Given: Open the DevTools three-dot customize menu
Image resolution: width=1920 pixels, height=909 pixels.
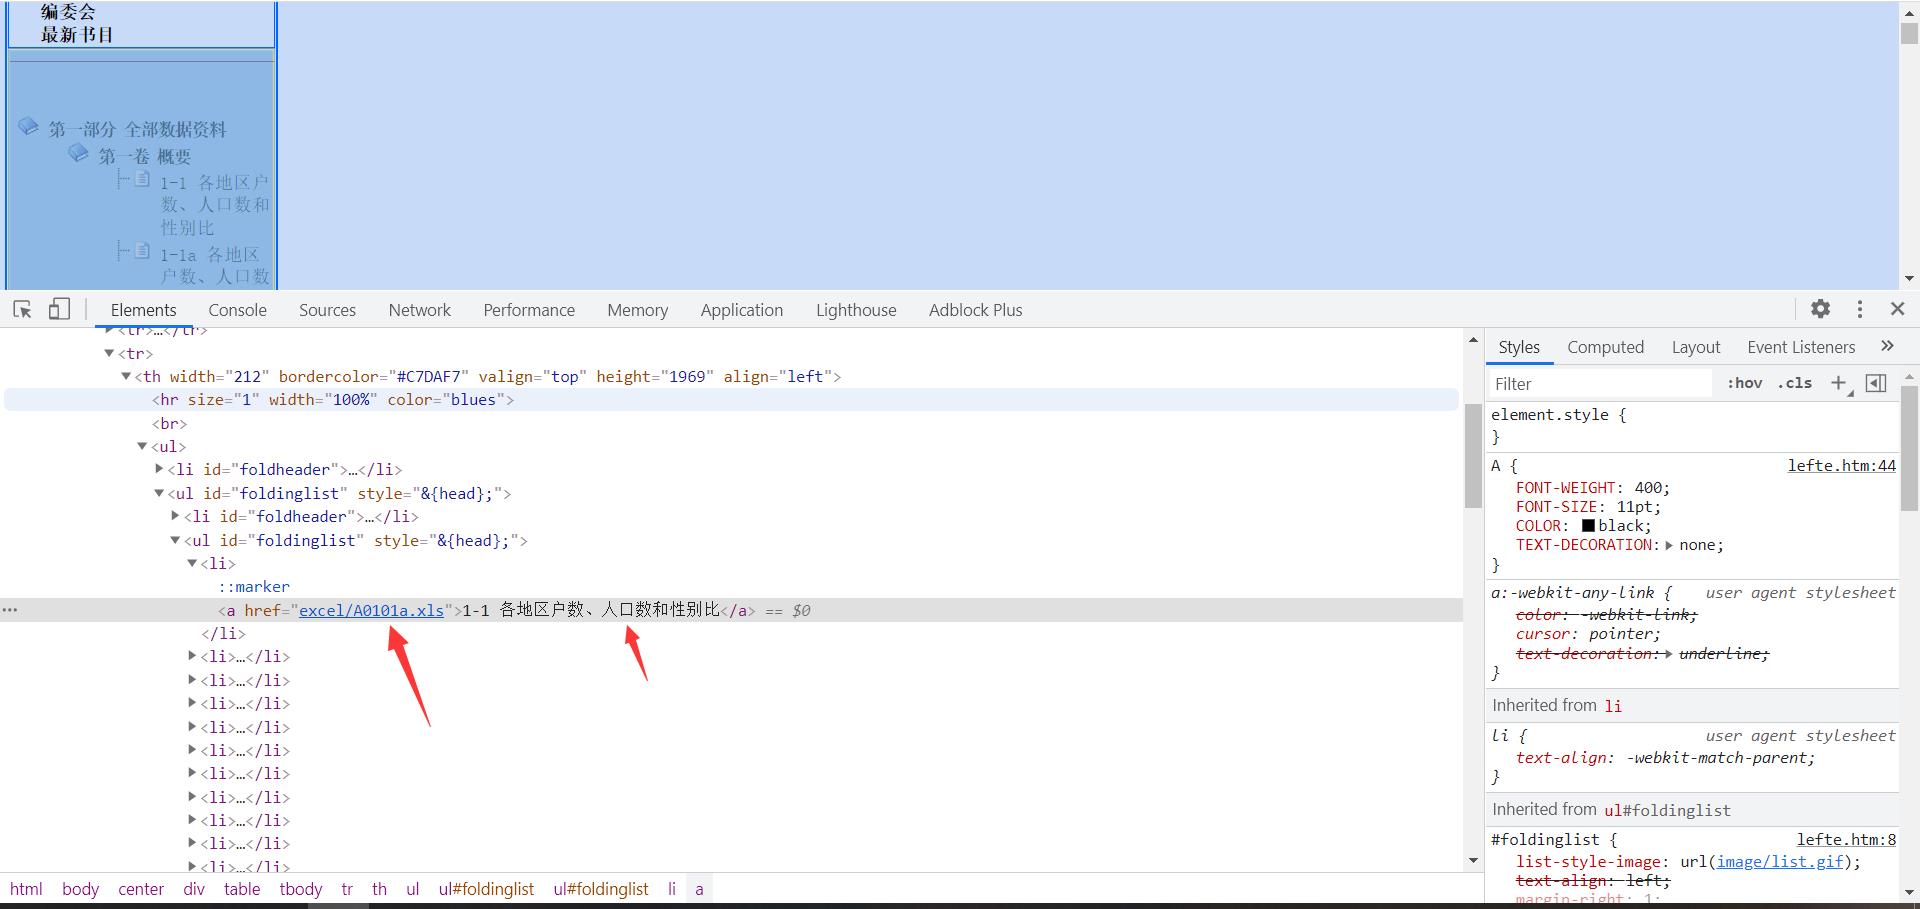Looking at the screenshot, I should pos(1860,309).
